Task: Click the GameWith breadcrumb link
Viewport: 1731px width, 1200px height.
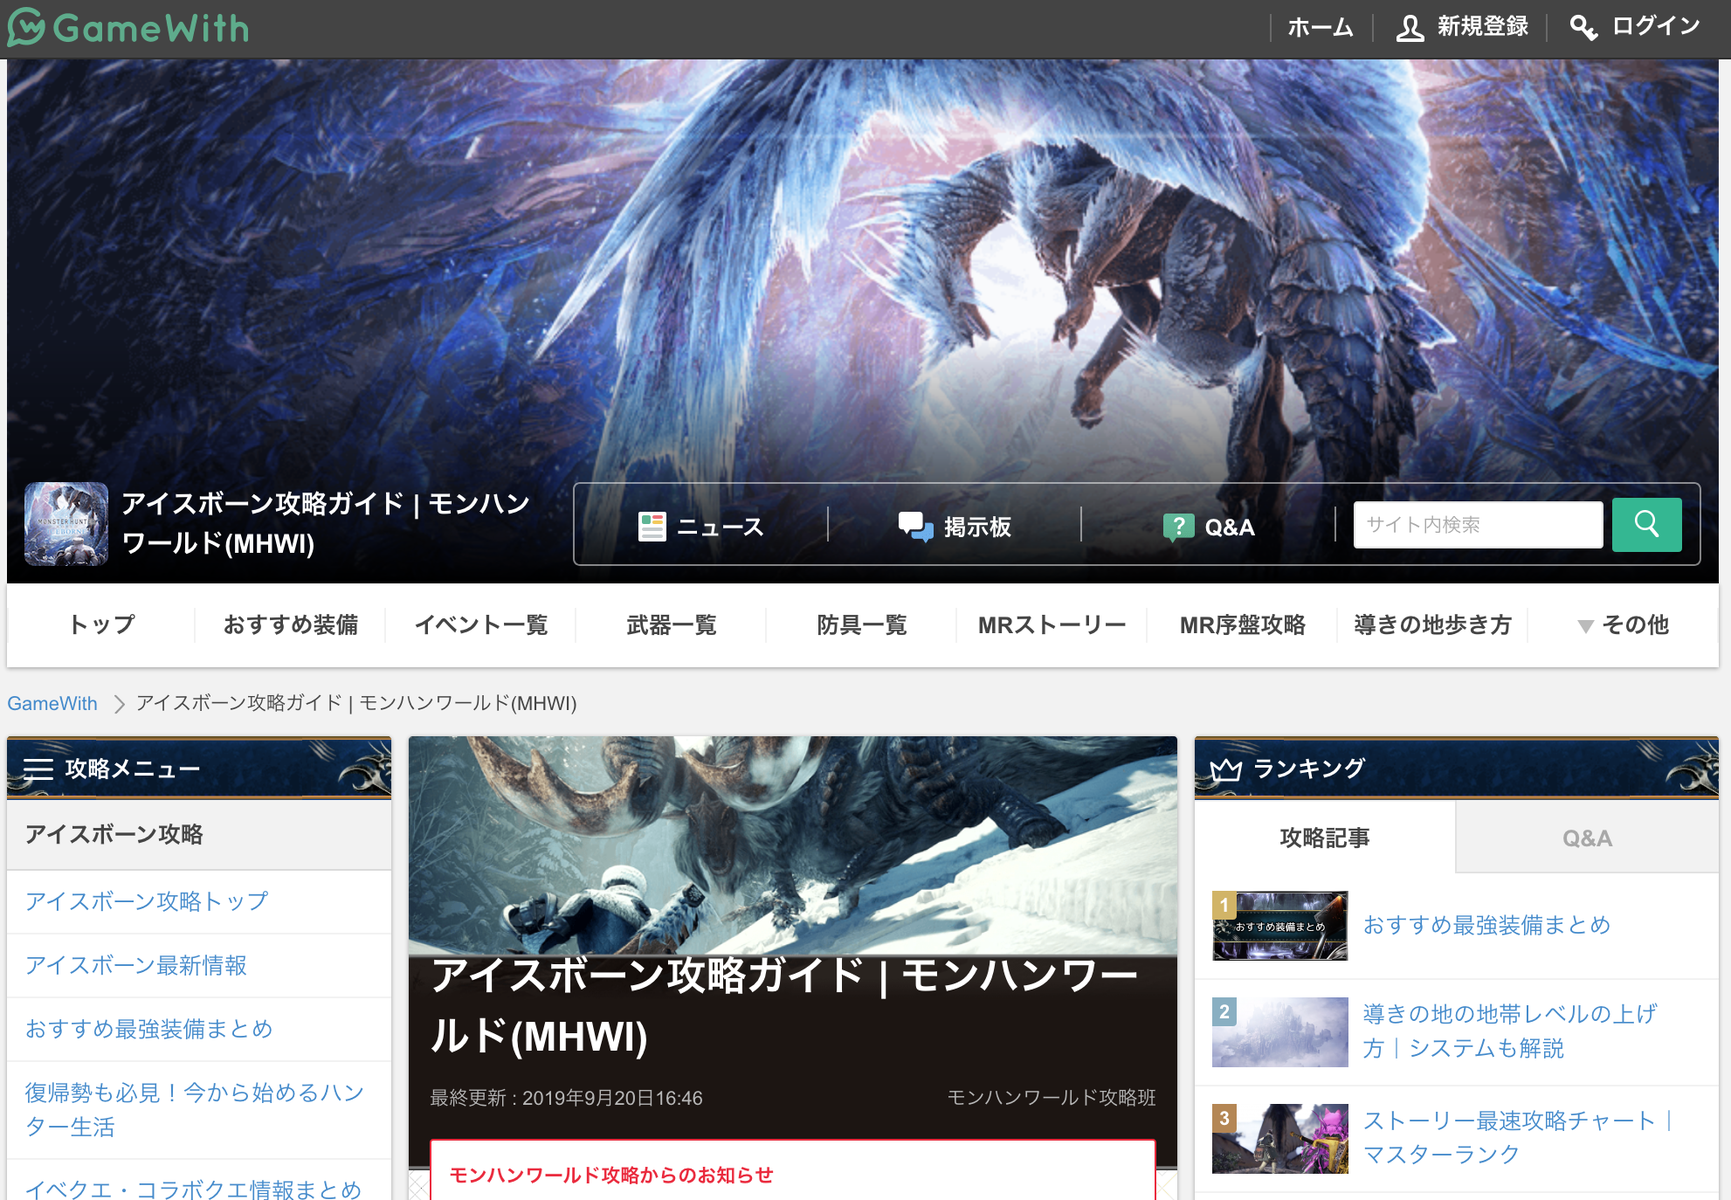Action: pyautogui.click(x=52, y=704)
